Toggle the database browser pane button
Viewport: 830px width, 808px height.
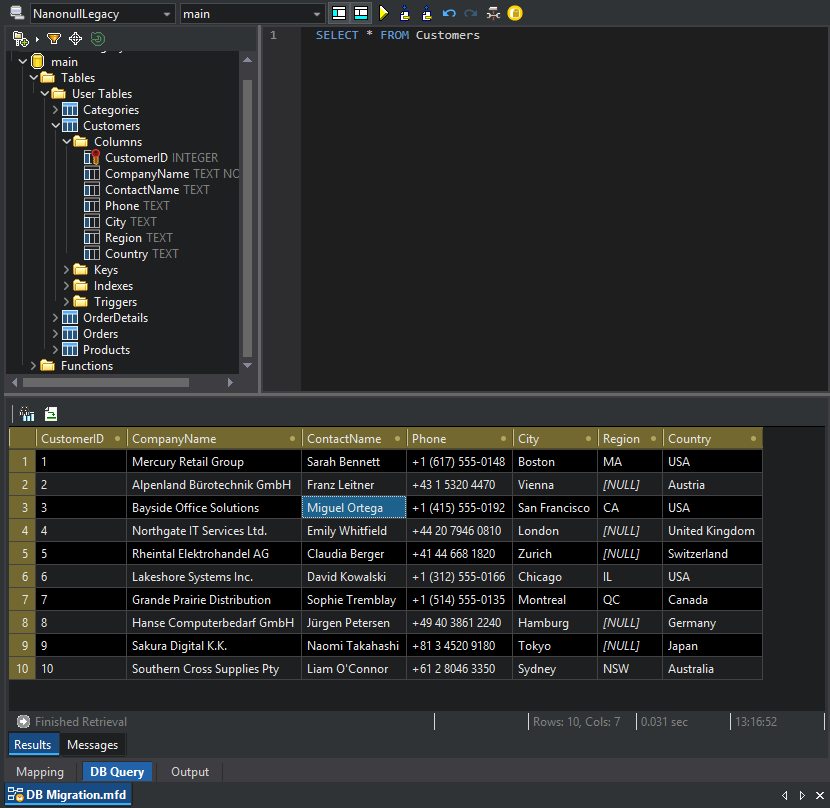pos(339,13)
